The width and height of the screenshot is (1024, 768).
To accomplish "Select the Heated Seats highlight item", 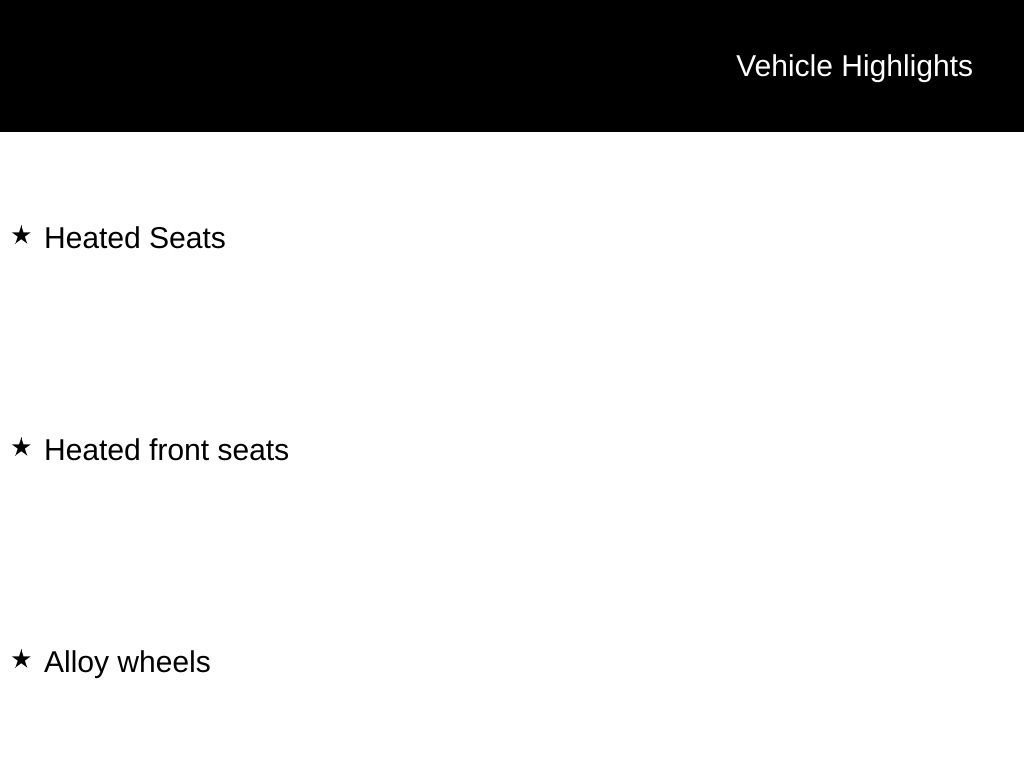I will (x=135, y=238).
